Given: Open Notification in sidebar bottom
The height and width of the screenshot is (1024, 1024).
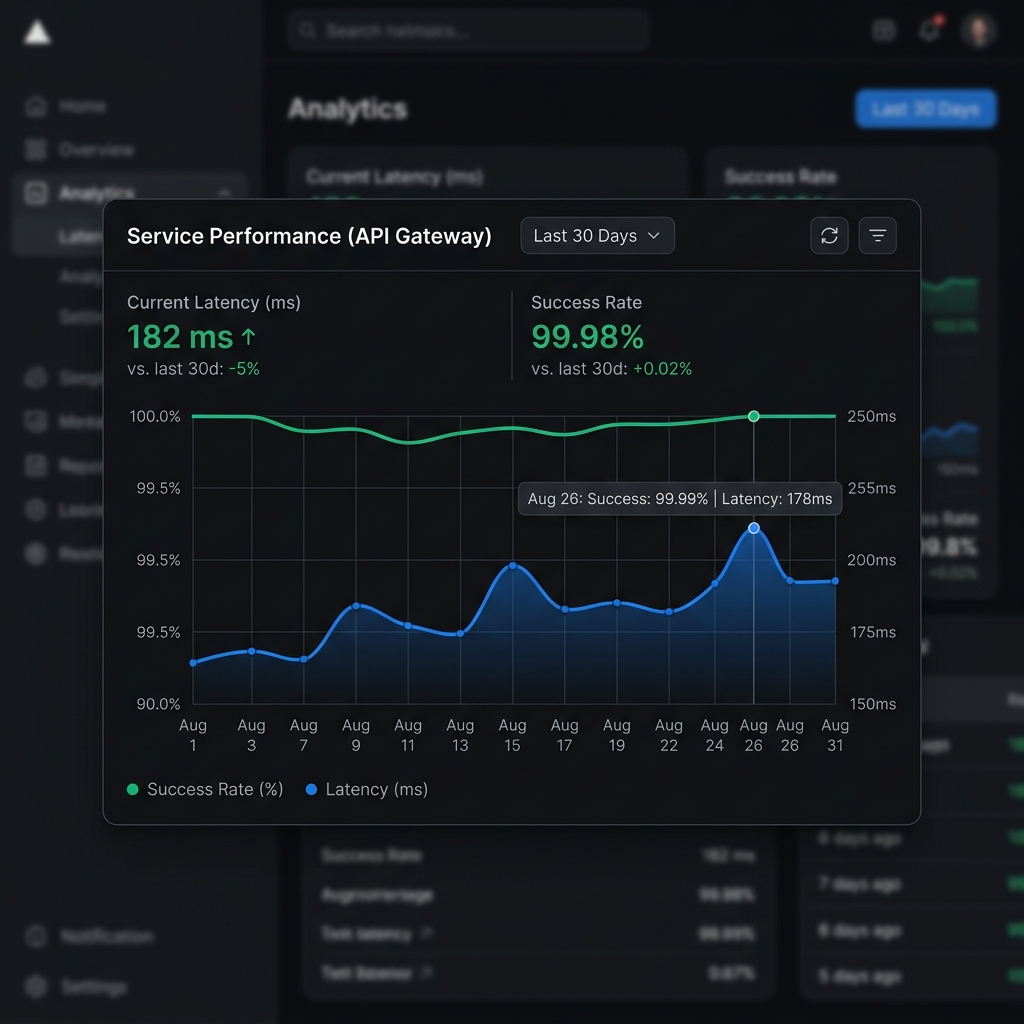Looking at the screenshot, I should point(107,936).
